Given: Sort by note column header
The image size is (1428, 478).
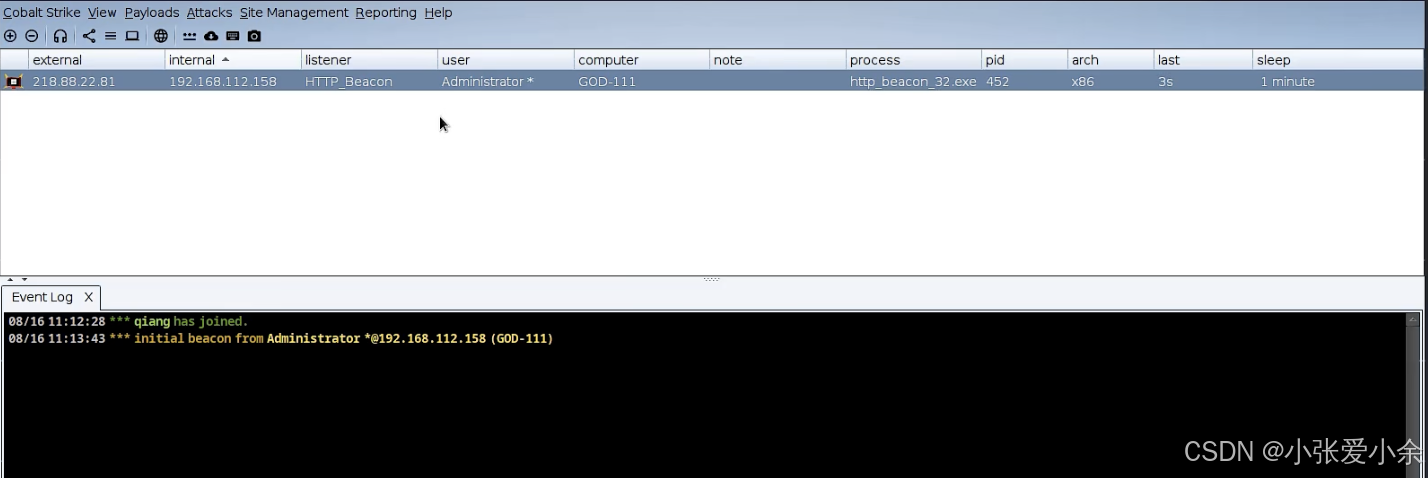Looking at the screenshot, I should coord(778,60).
